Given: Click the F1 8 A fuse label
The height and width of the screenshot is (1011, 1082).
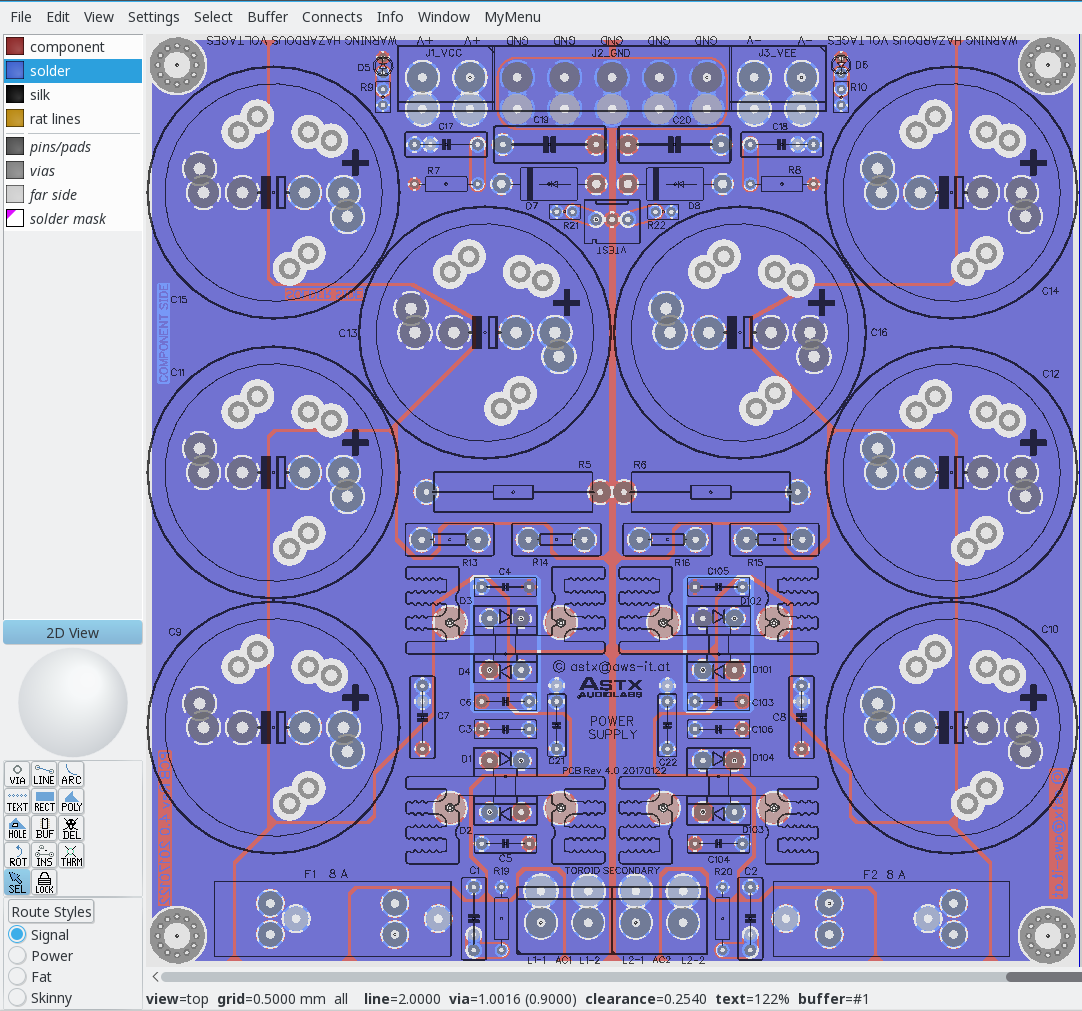Looking at the screenshot, I should pos(326,874).
